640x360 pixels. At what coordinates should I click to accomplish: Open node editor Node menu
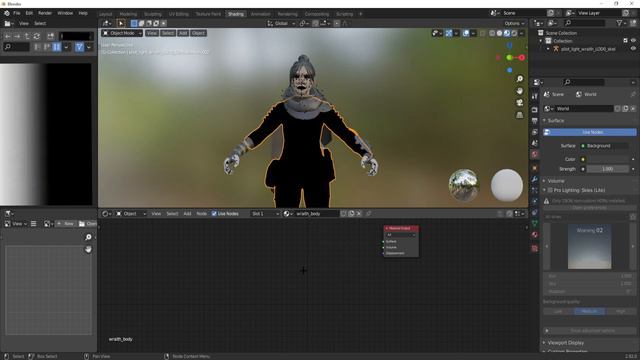point(202,213)
